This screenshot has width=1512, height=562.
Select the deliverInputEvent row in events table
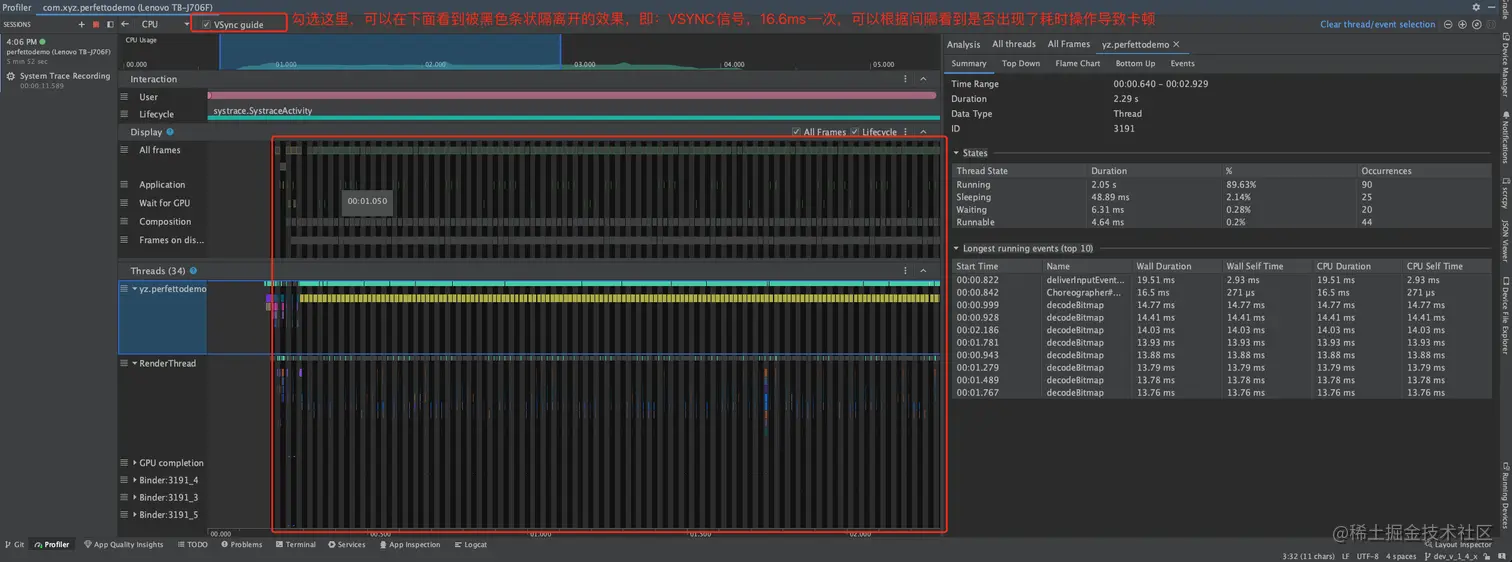(x=1221, y=280)
